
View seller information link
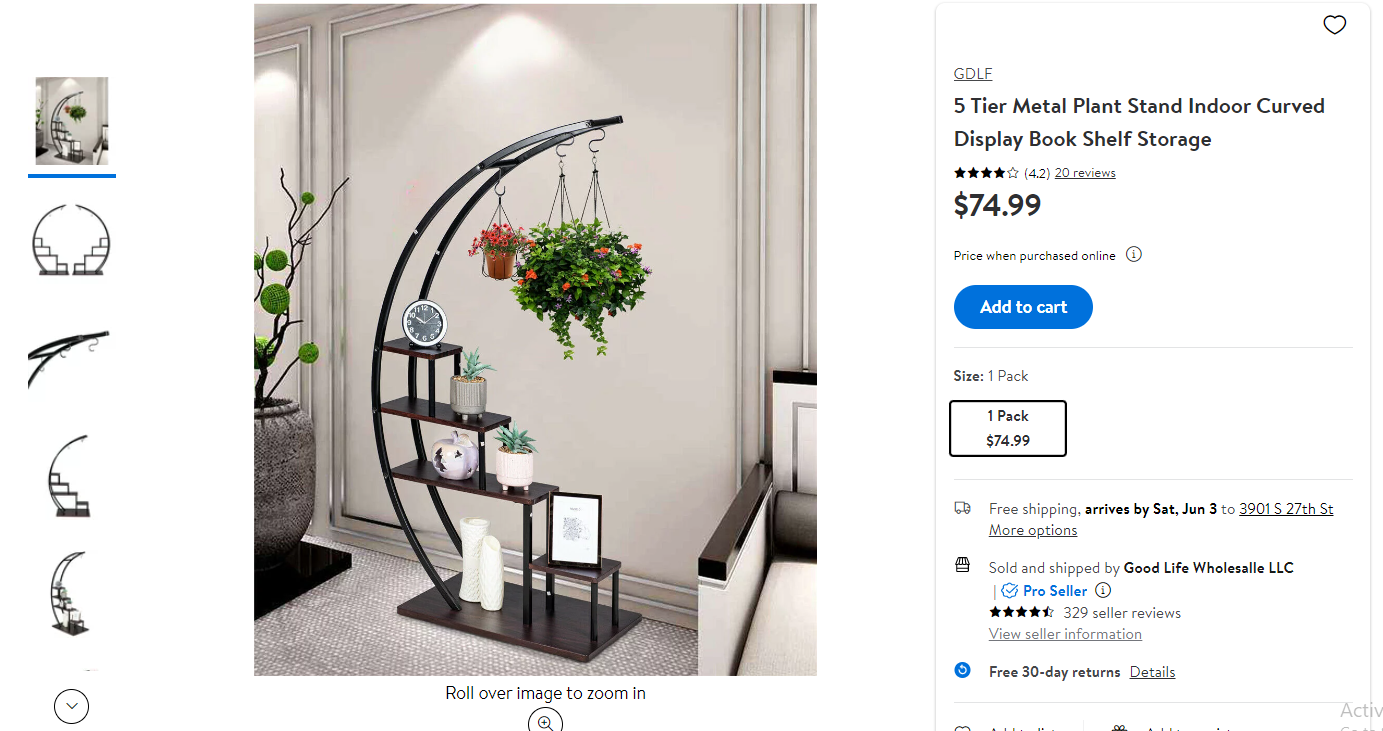pos(1065,634)
